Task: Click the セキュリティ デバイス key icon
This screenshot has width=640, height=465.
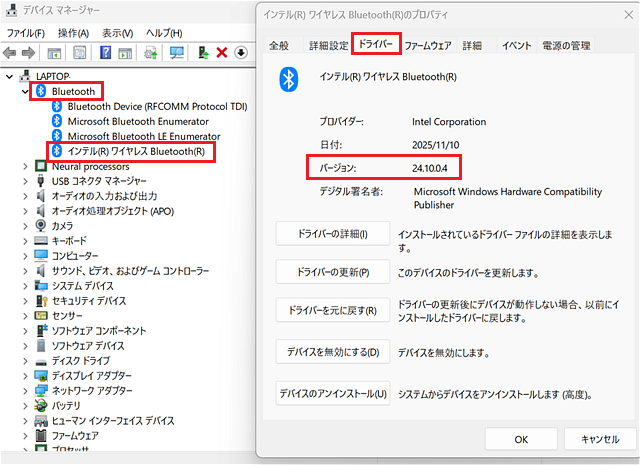Action: 42,301
